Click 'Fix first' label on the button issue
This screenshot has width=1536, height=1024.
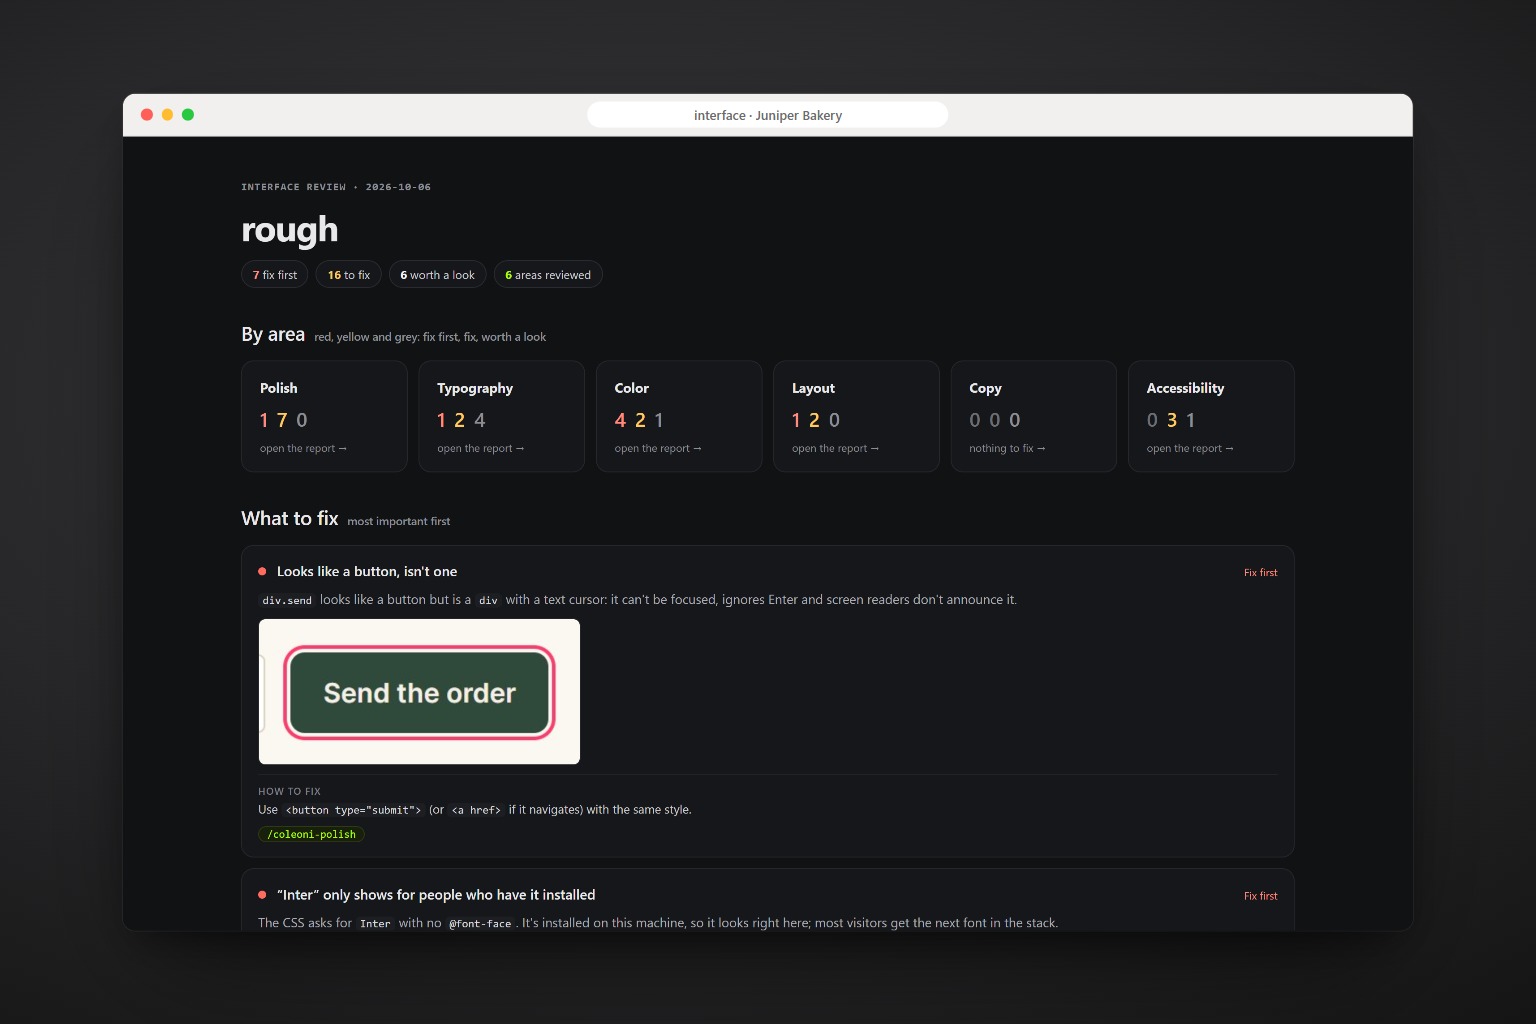pos(1261,573)
